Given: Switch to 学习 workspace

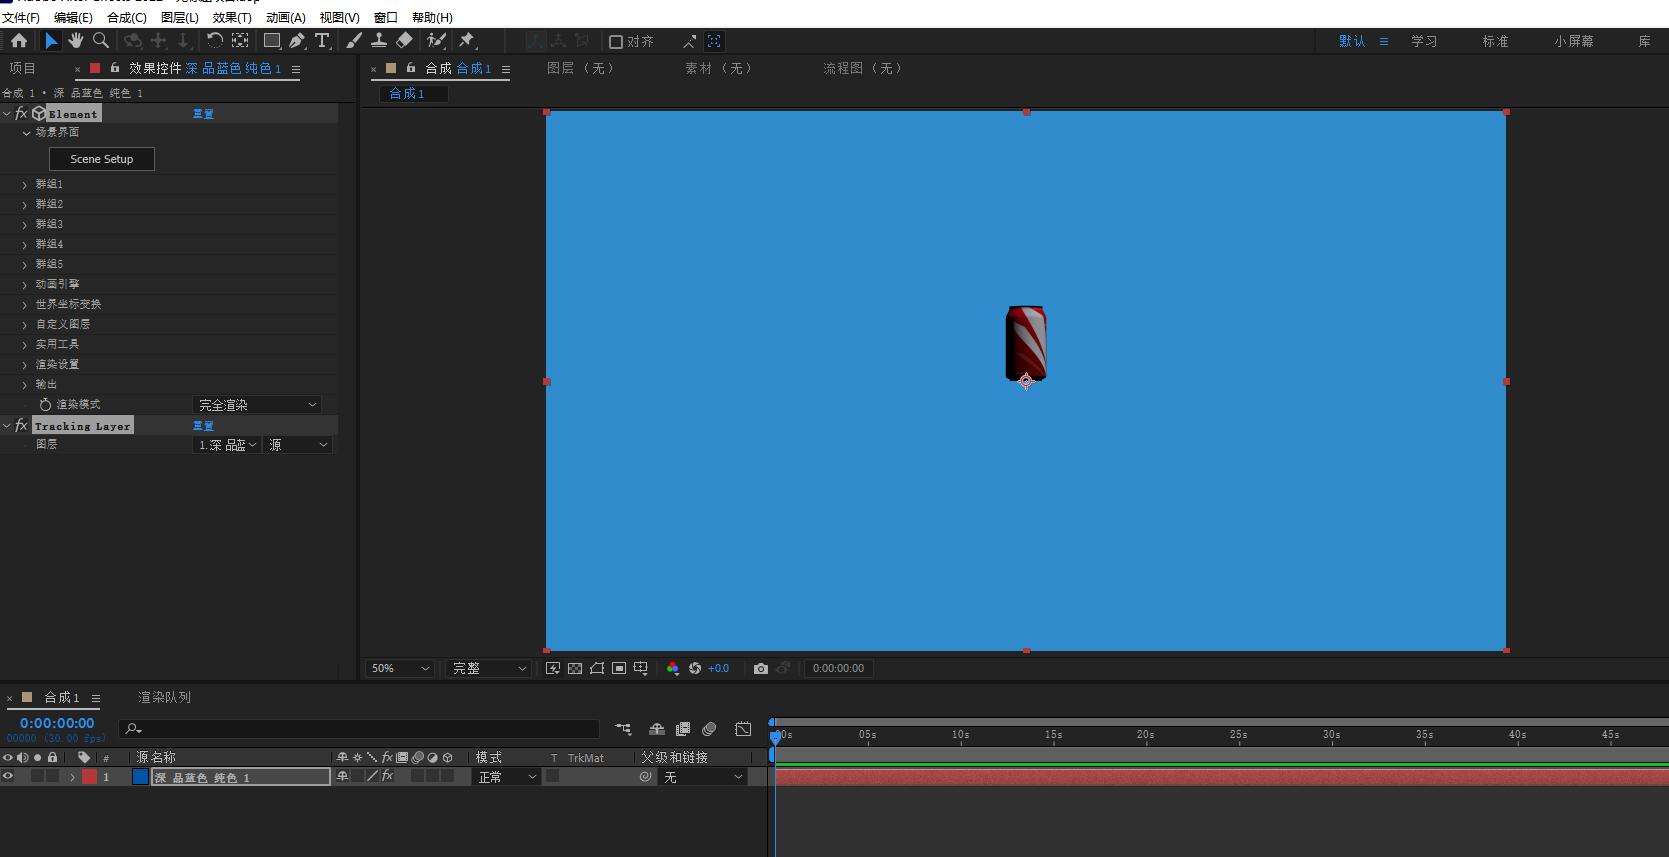Looking at the screenshot, I should pos(1424,41).
